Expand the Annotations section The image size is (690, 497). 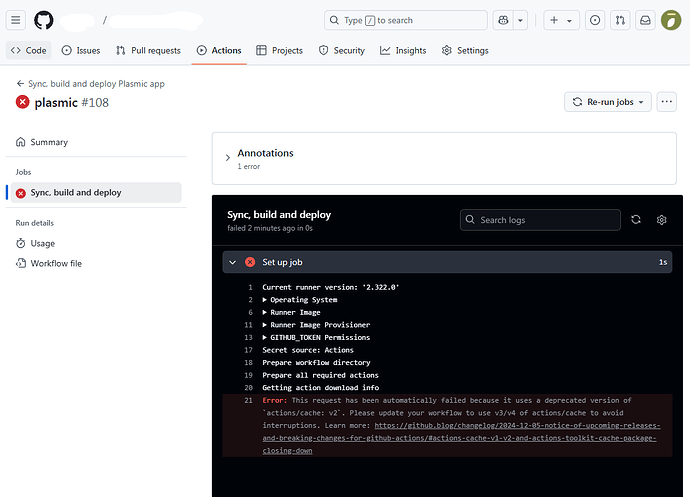coord(228,158)
